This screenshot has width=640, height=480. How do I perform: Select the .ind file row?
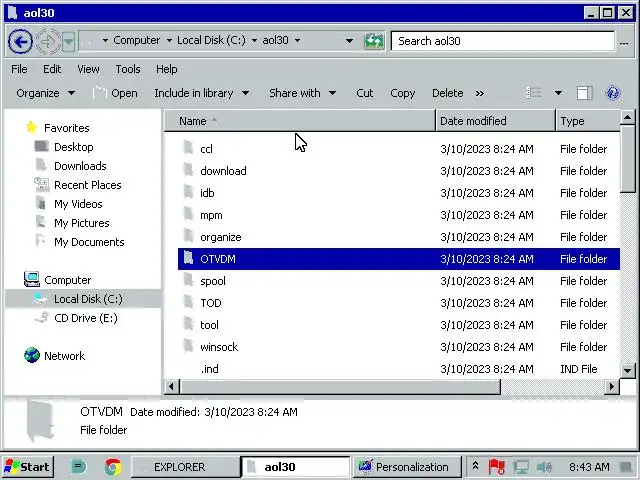click(399, 369)
